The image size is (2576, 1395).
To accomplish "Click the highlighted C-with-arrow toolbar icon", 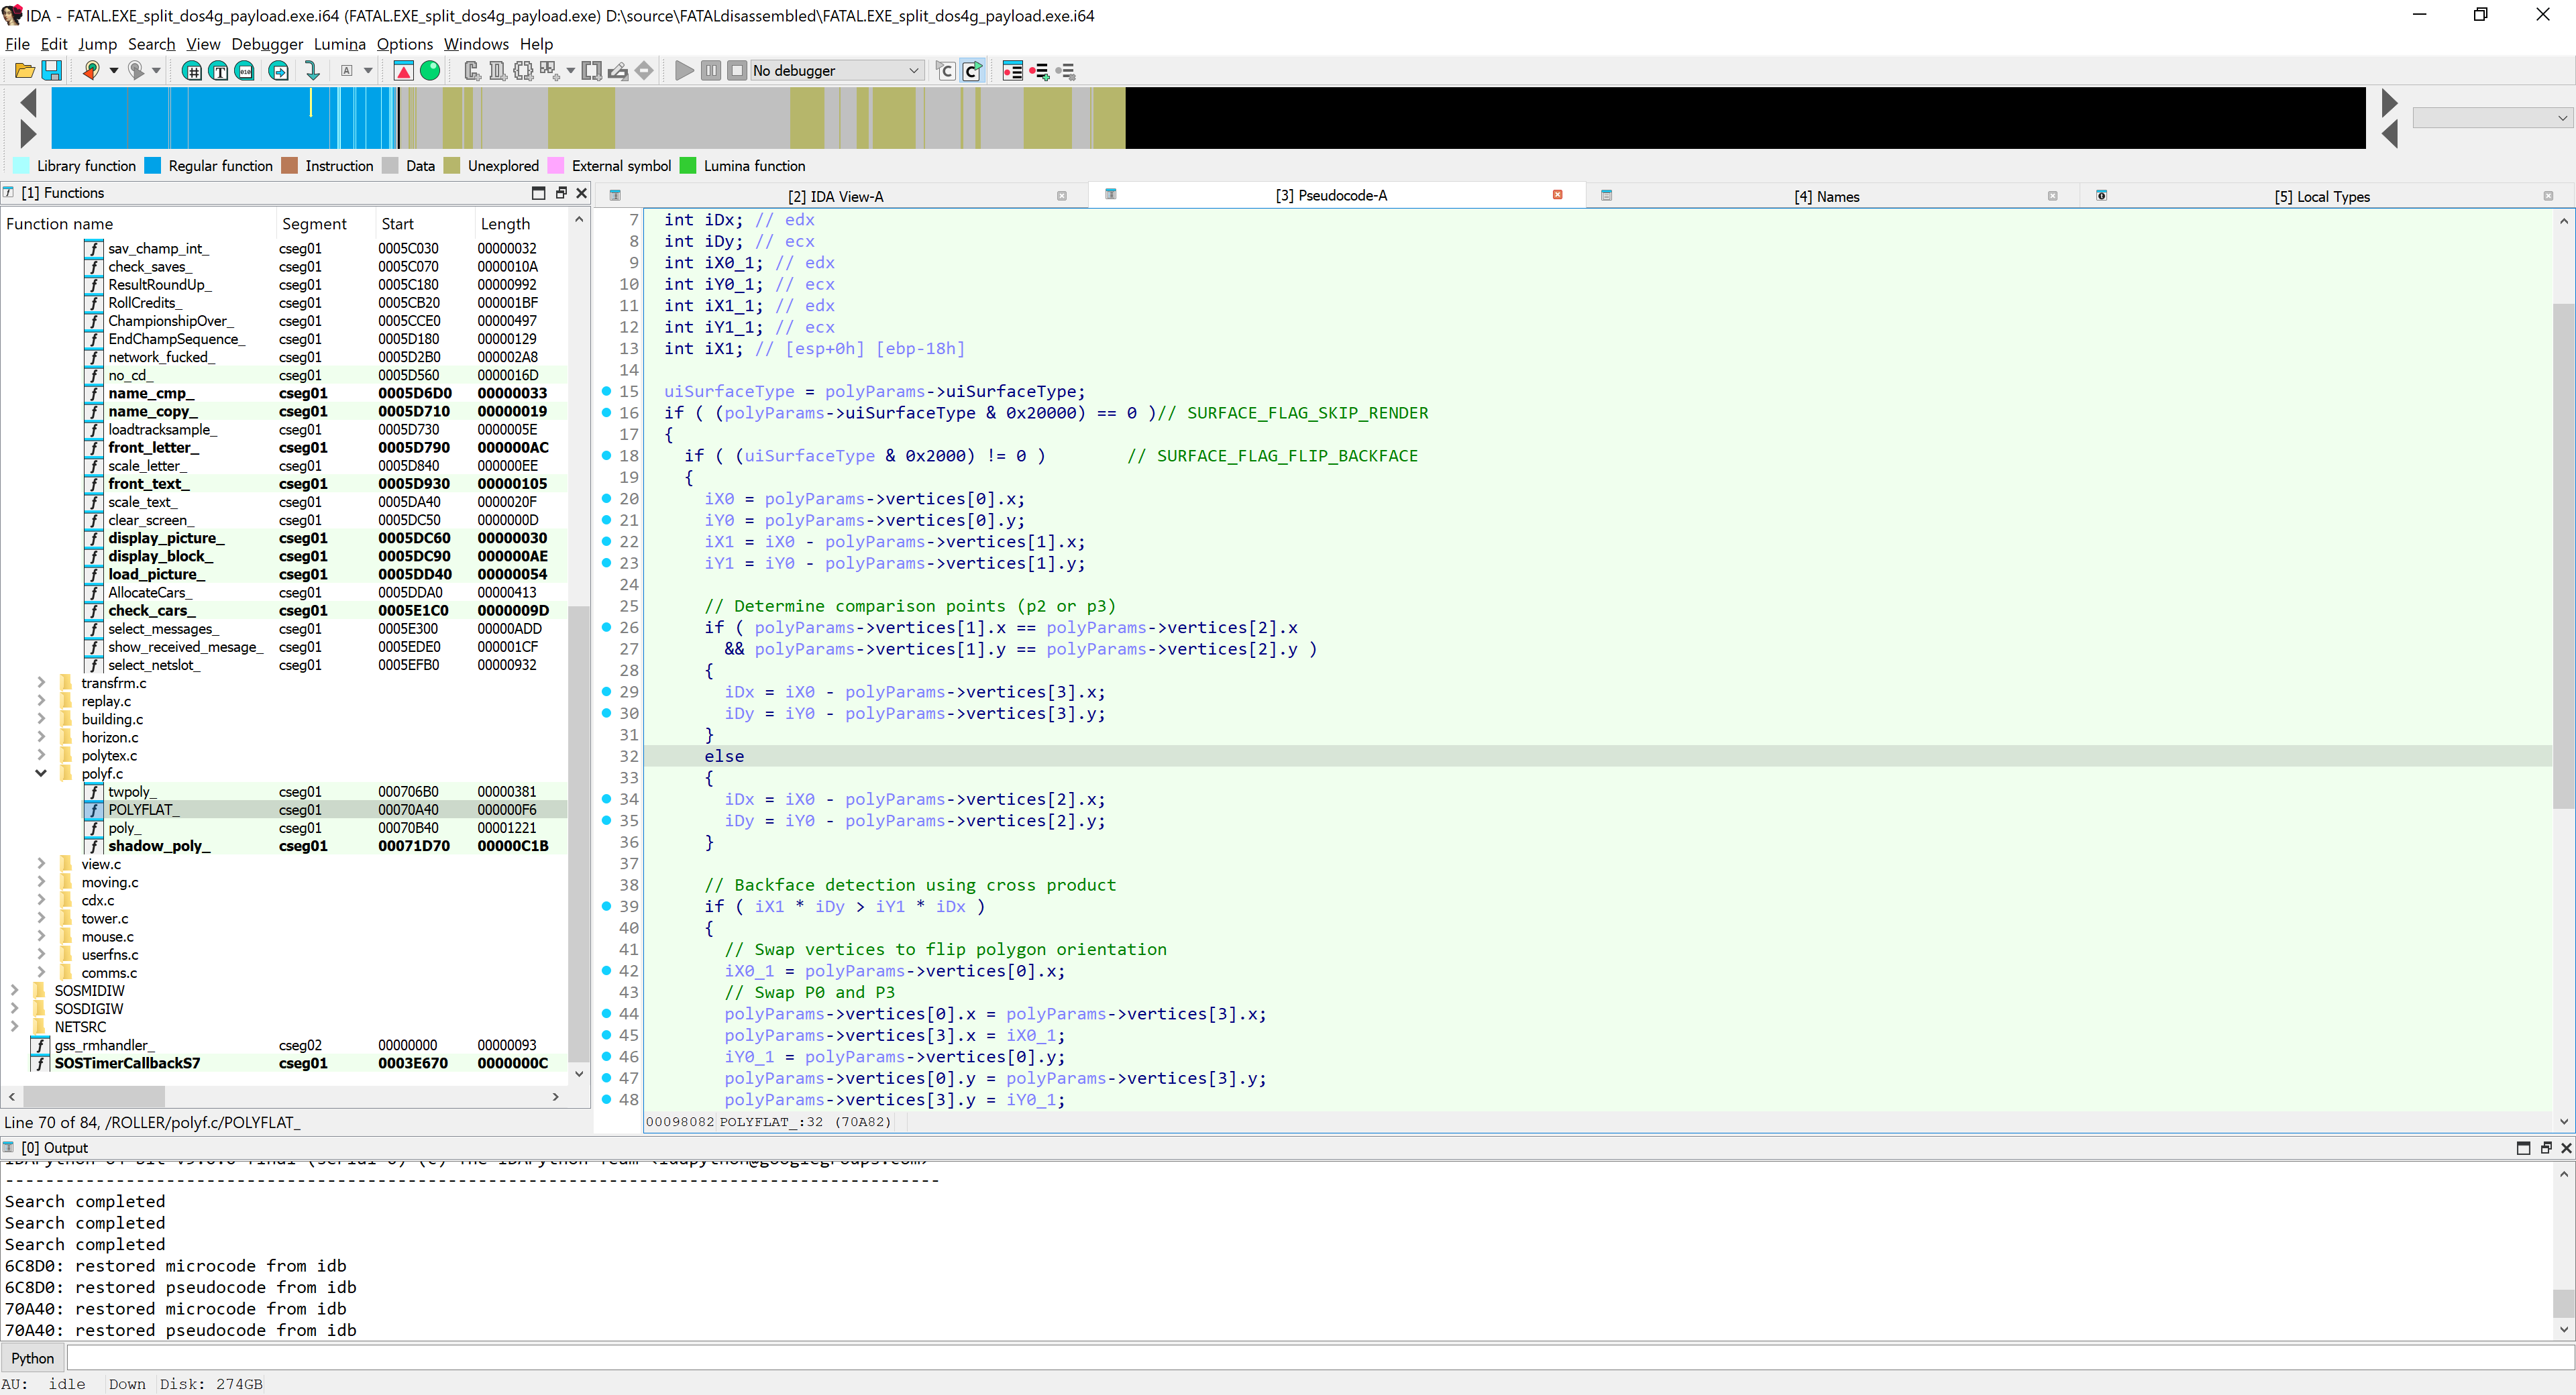I will pos(972,70).
